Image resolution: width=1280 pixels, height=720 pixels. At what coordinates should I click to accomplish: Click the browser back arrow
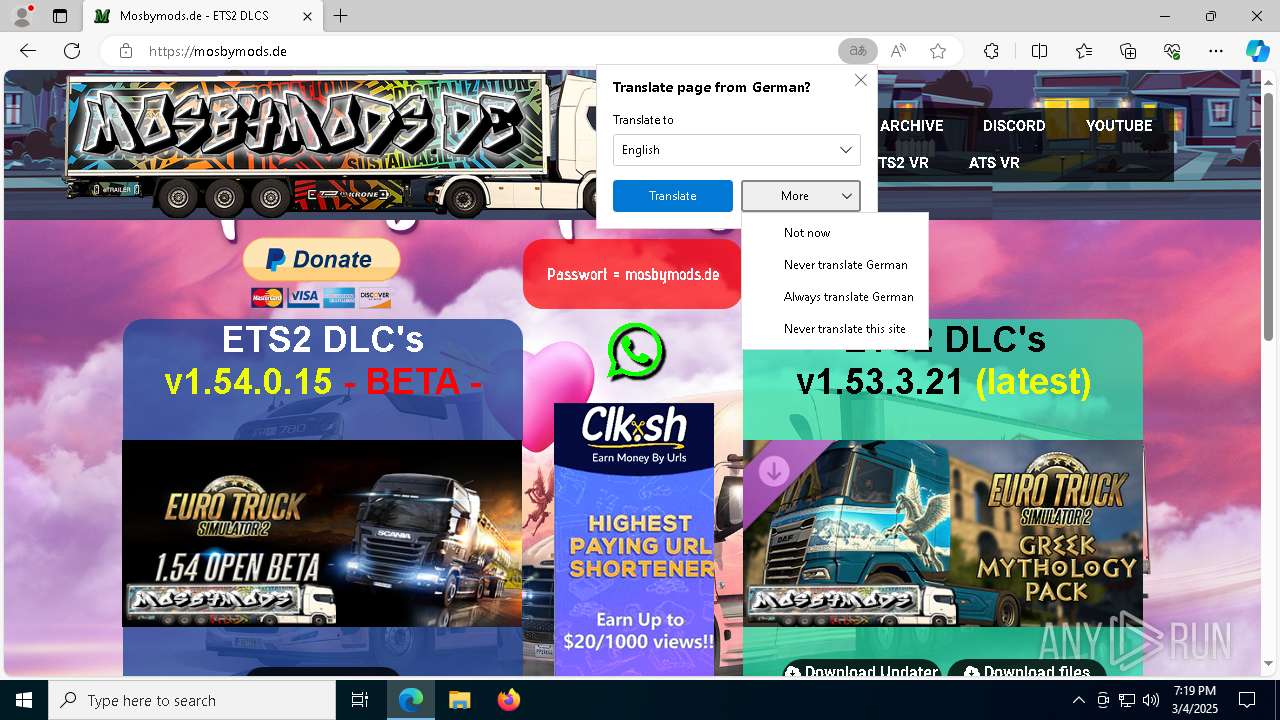coord(28,51)
